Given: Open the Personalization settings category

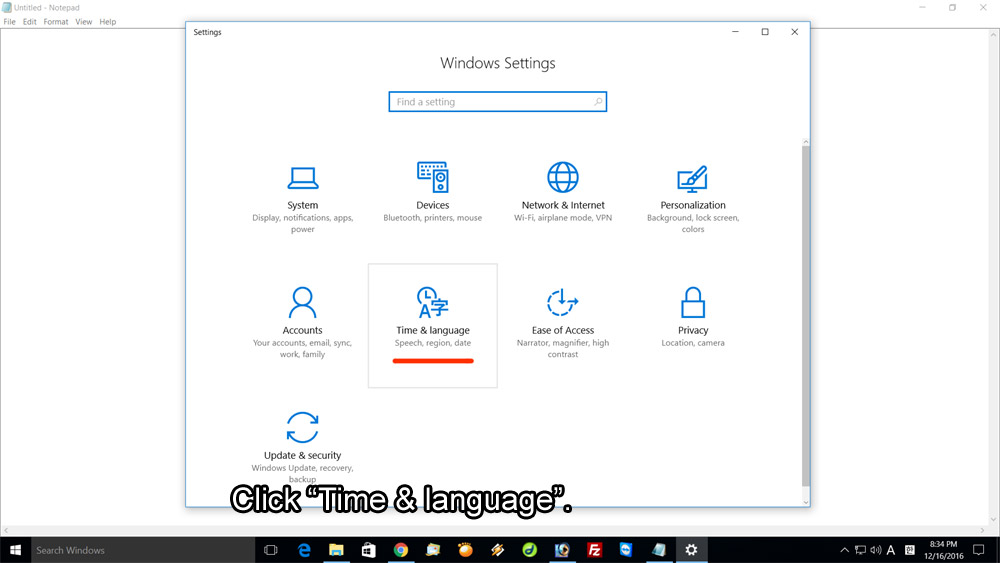Looking at the screenshot, I should click(x=693, y=199).
